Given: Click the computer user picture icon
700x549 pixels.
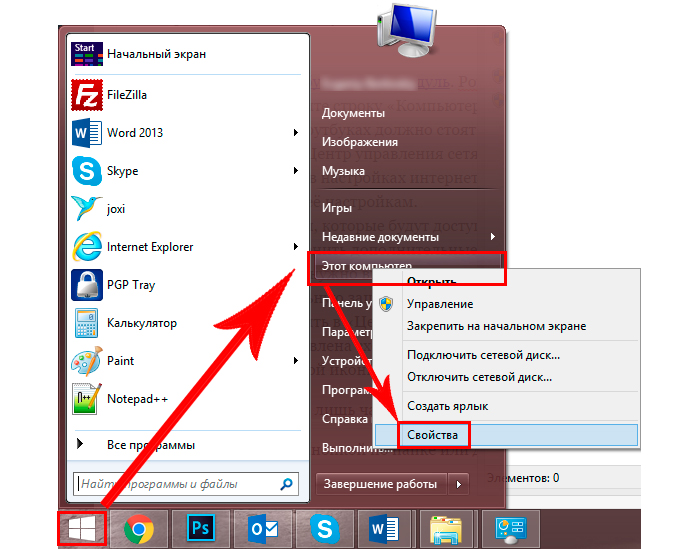Looking at the screenshot, I should [x=407, y=30].
